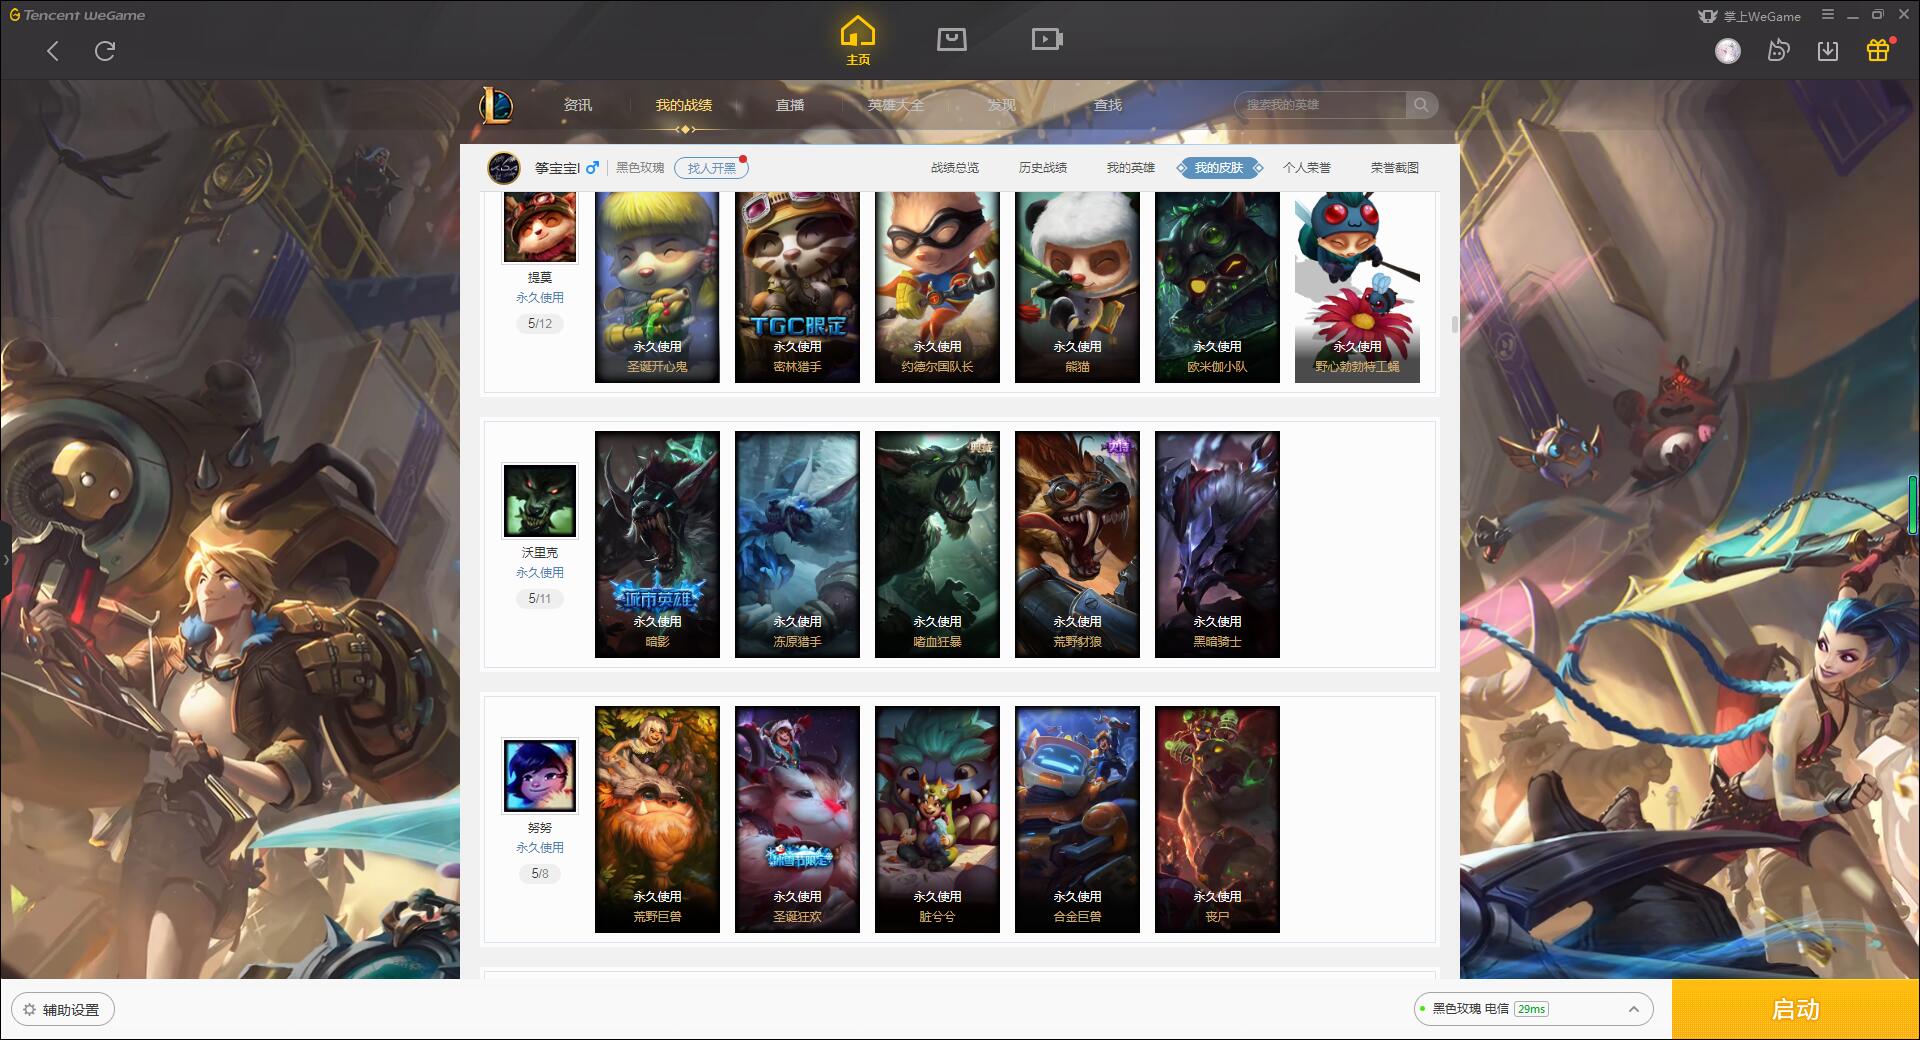The image size is (1920, 1040).
Task: Click the 启动 launch button
Action: click(1796, 1009)
